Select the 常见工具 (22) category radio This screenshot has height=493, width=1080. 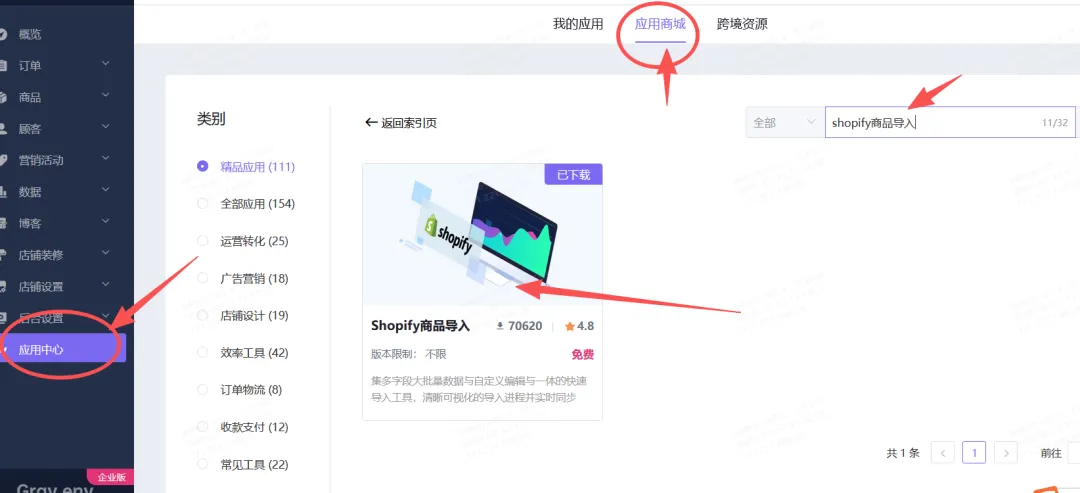point(202,464)
